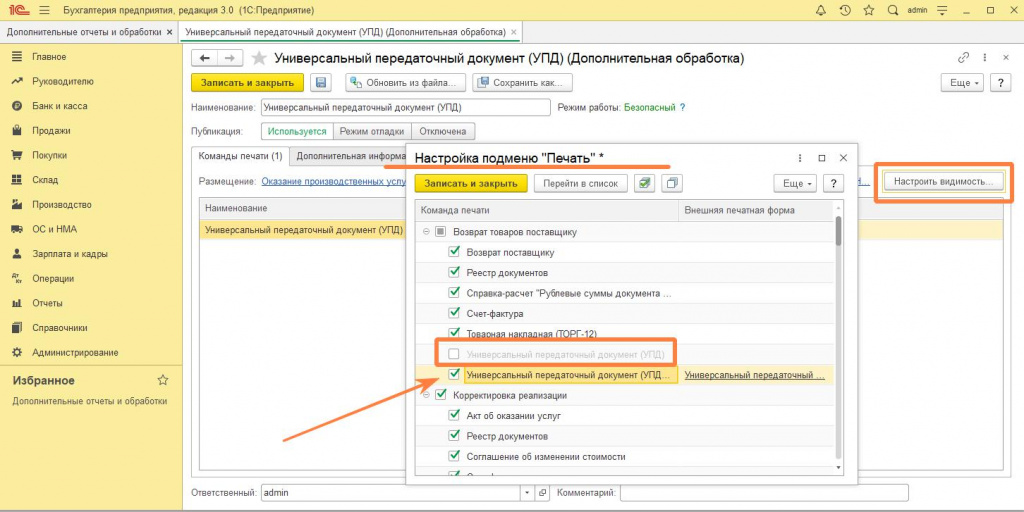Screen dimensions: 1024x512
Task: Copy link with the chain icon
Action: coord(964,58)
